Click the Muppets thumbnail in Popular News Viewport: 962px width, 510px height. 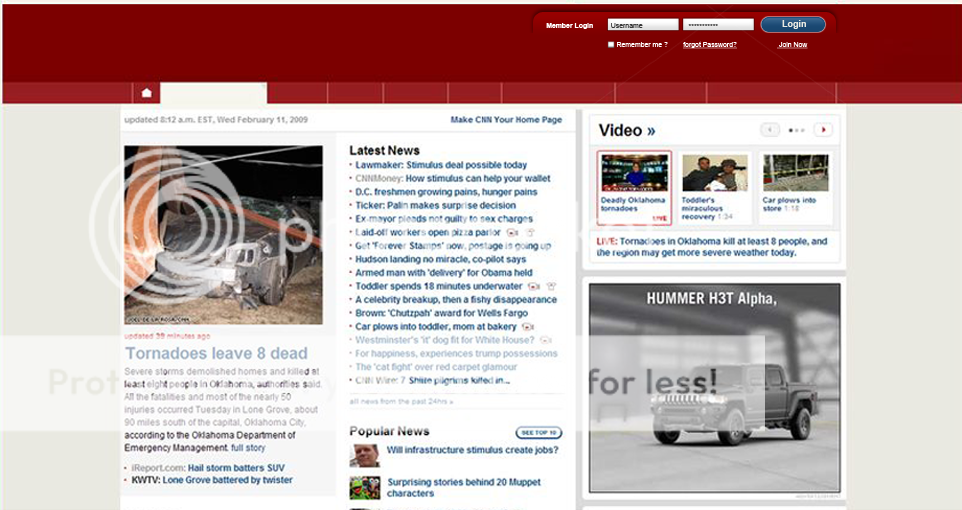(364, 488)
